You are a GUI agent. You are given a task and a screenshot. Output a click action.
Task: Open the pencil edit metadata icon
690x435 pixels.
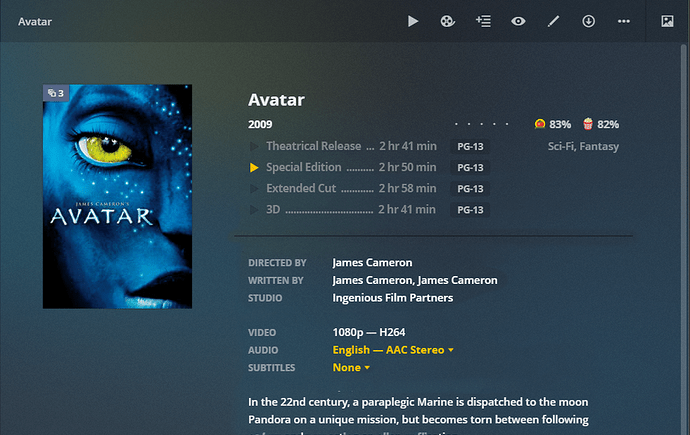coord(553,21)
